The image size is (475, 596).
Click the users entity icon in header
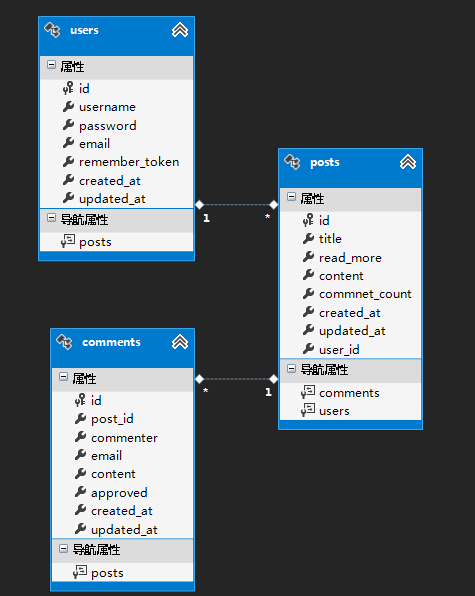click(52, 30)
